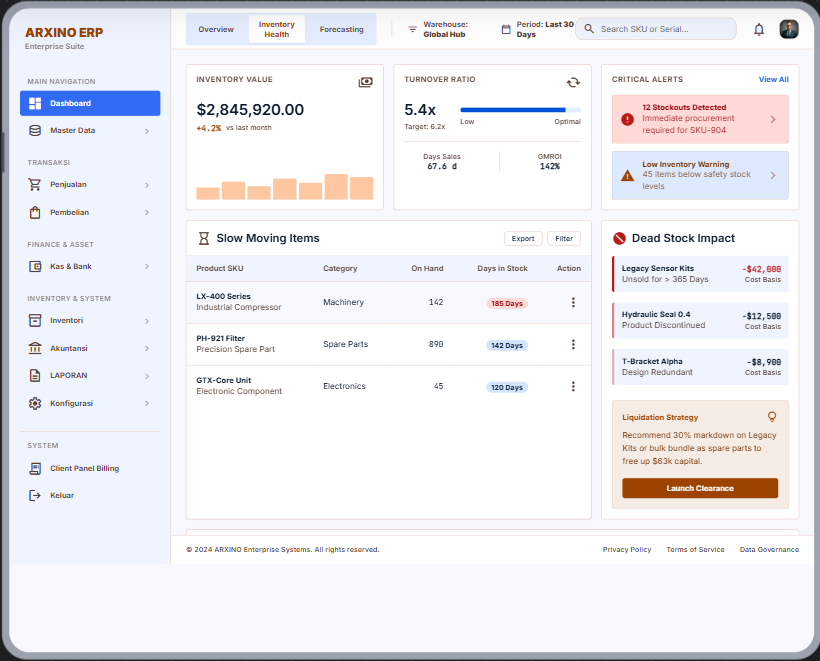Click the stockouts red alert icon
The image size is (820, 661).
click(x=628, y=119)
